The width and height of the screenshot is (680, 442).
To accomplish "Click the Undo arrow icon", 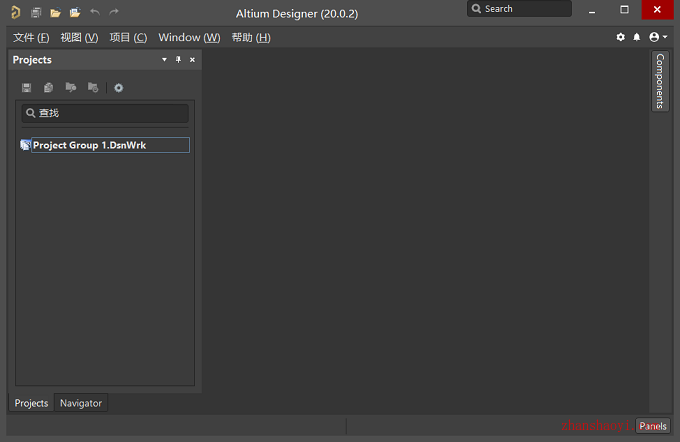I will coord(95,12).
